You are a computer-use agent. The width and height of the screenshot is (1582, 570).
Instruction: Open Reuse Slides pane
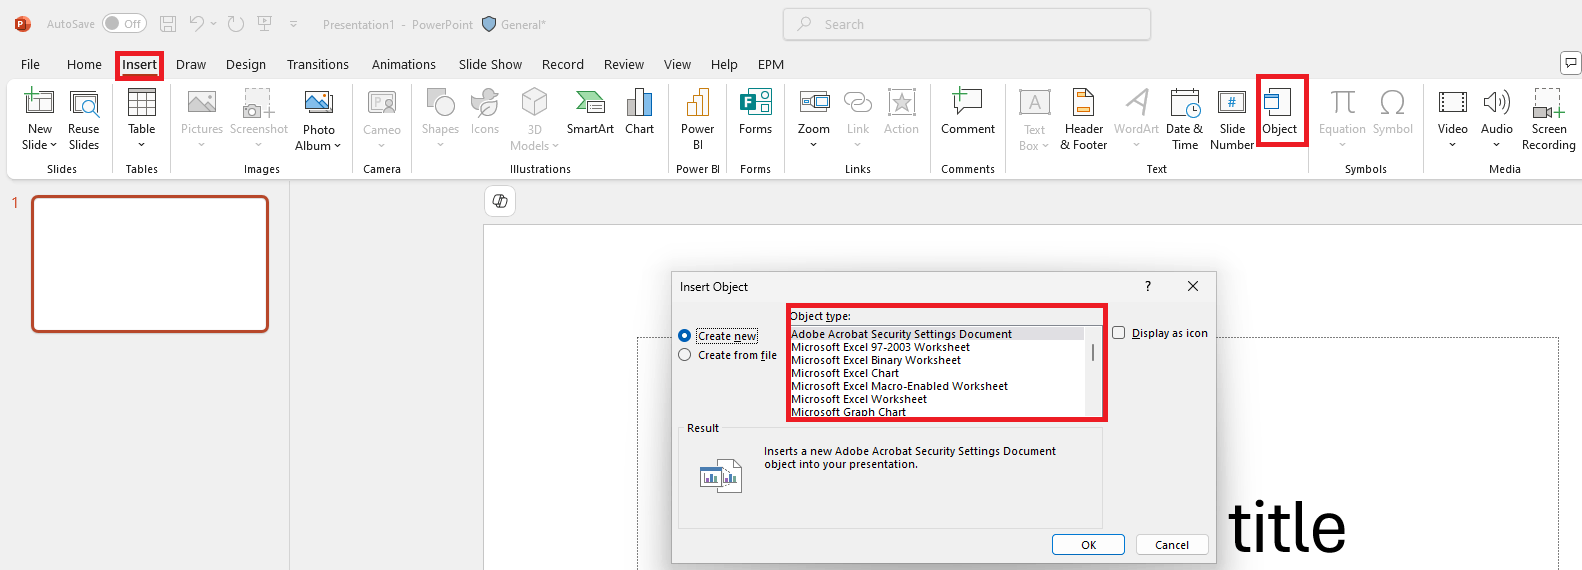[x=84, y=119]
